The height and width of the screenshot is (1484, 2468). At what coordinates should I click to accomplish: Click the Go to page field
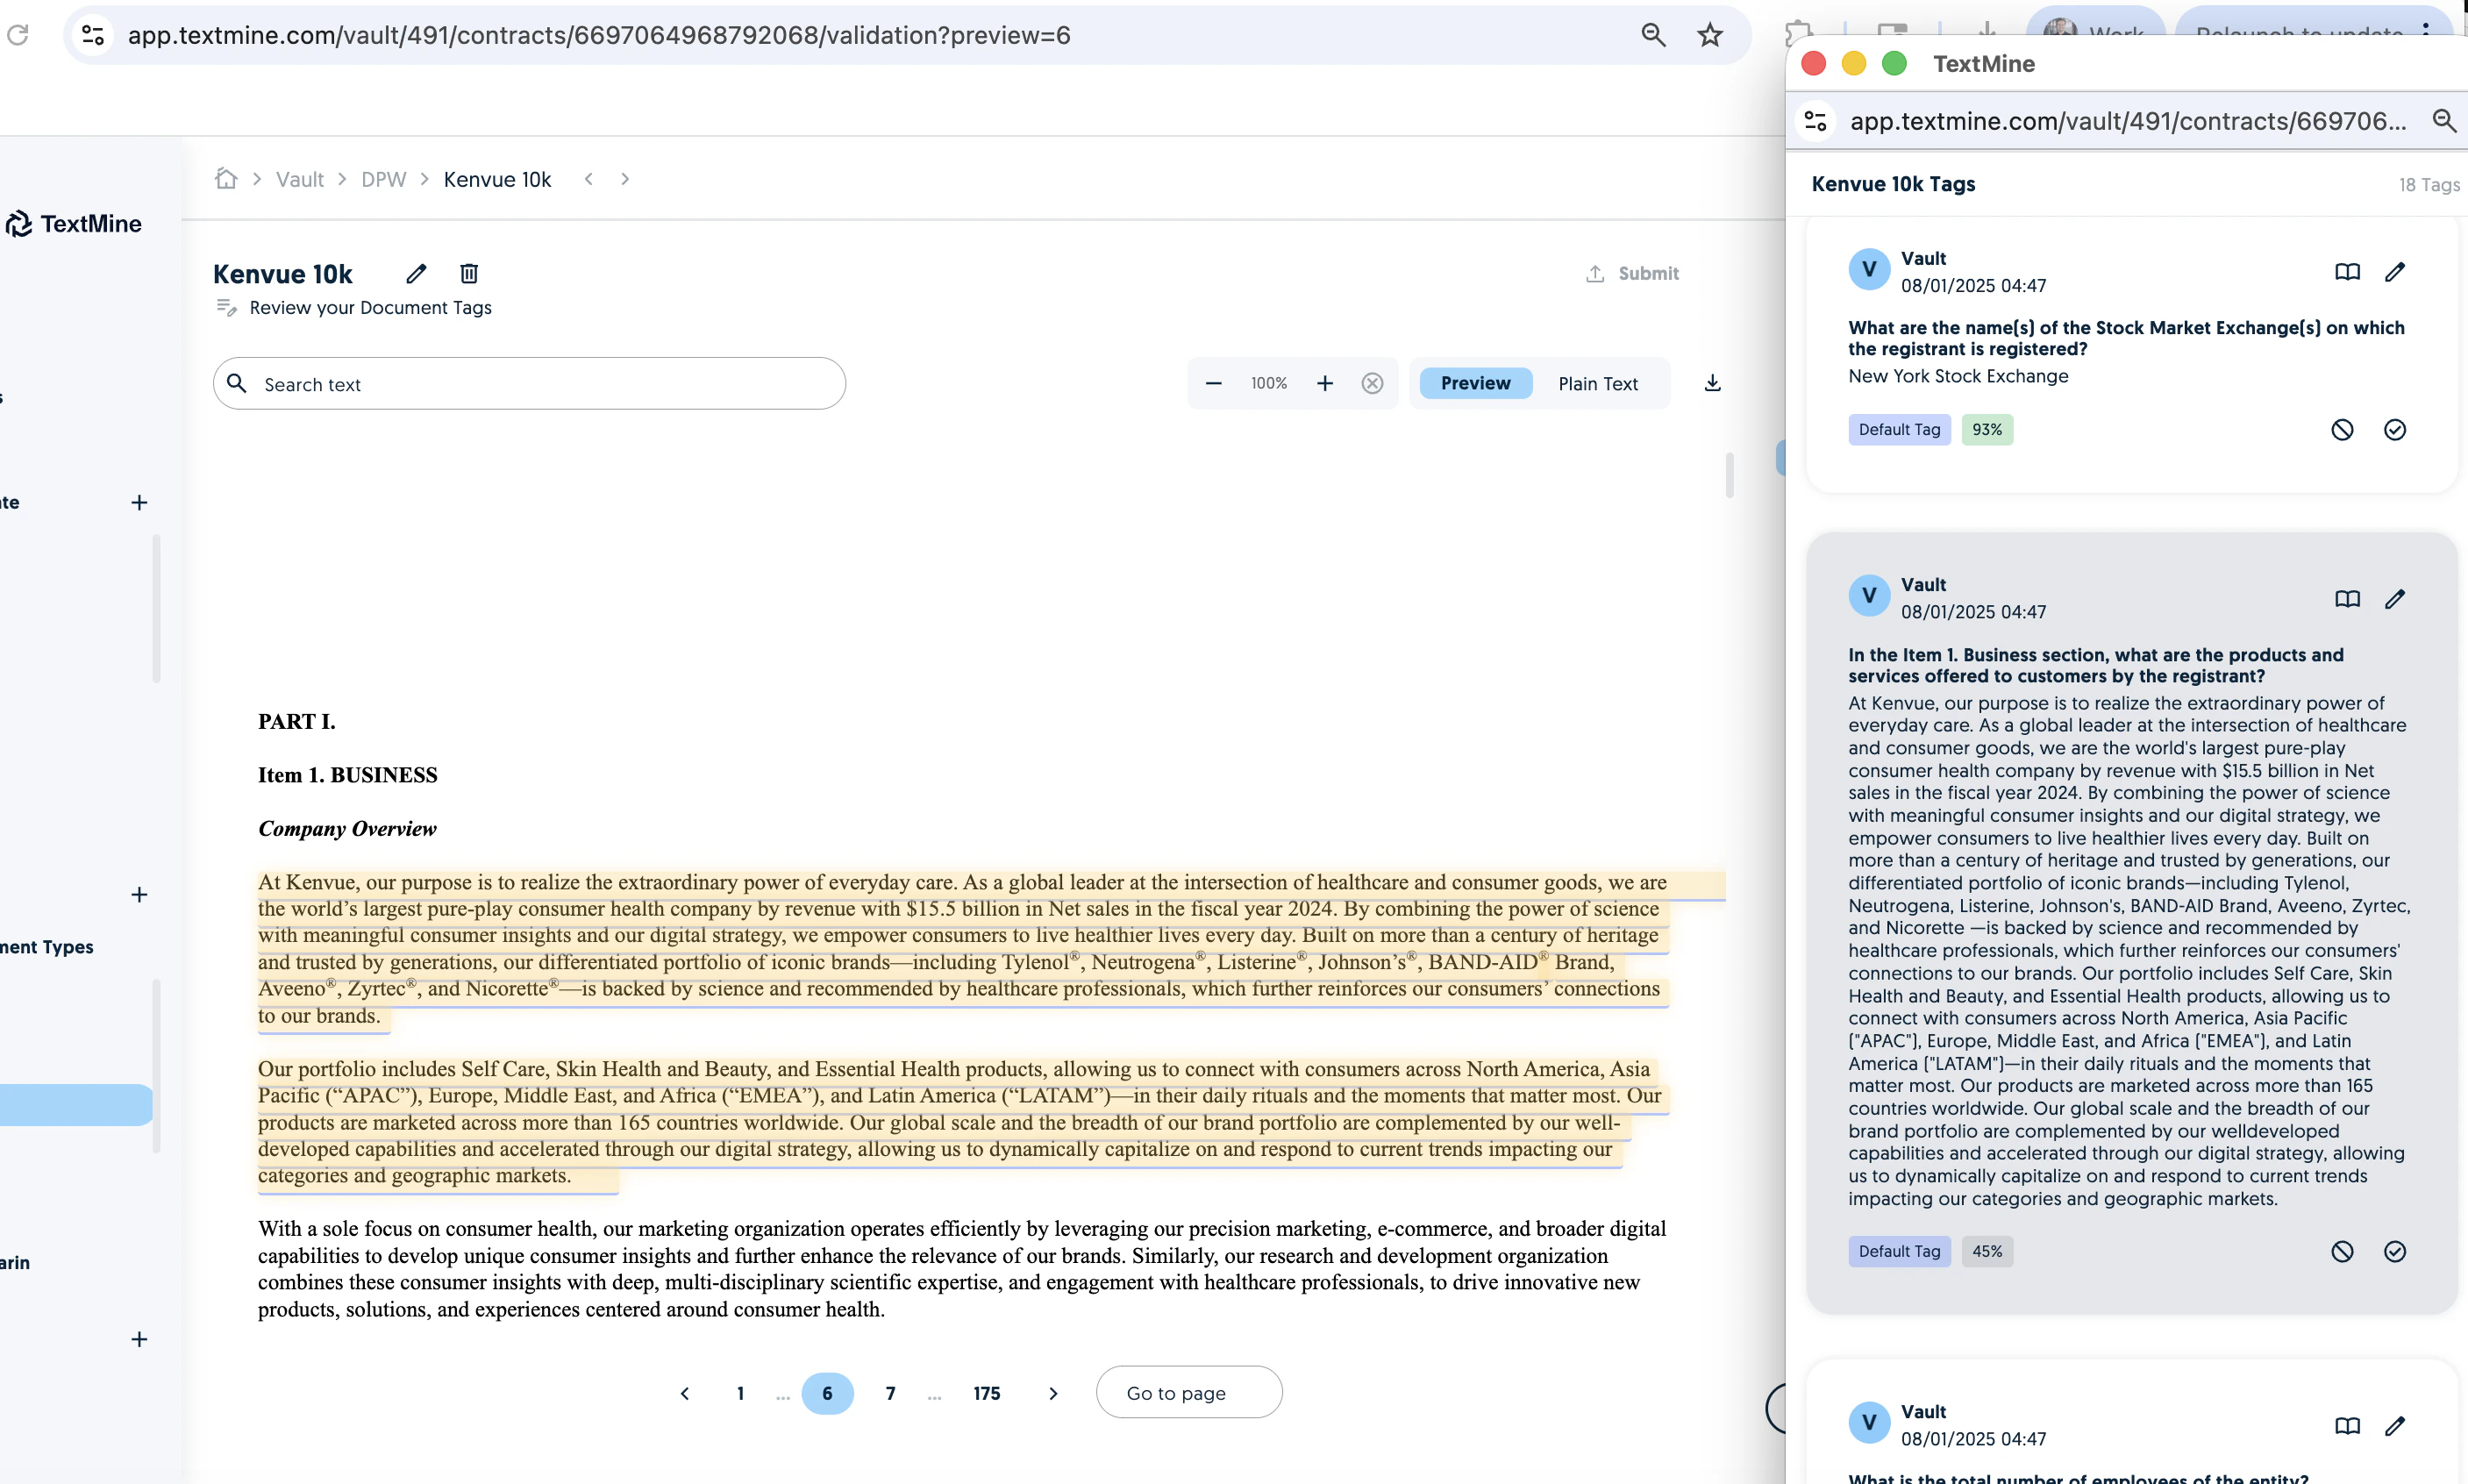point(1189,1392)
